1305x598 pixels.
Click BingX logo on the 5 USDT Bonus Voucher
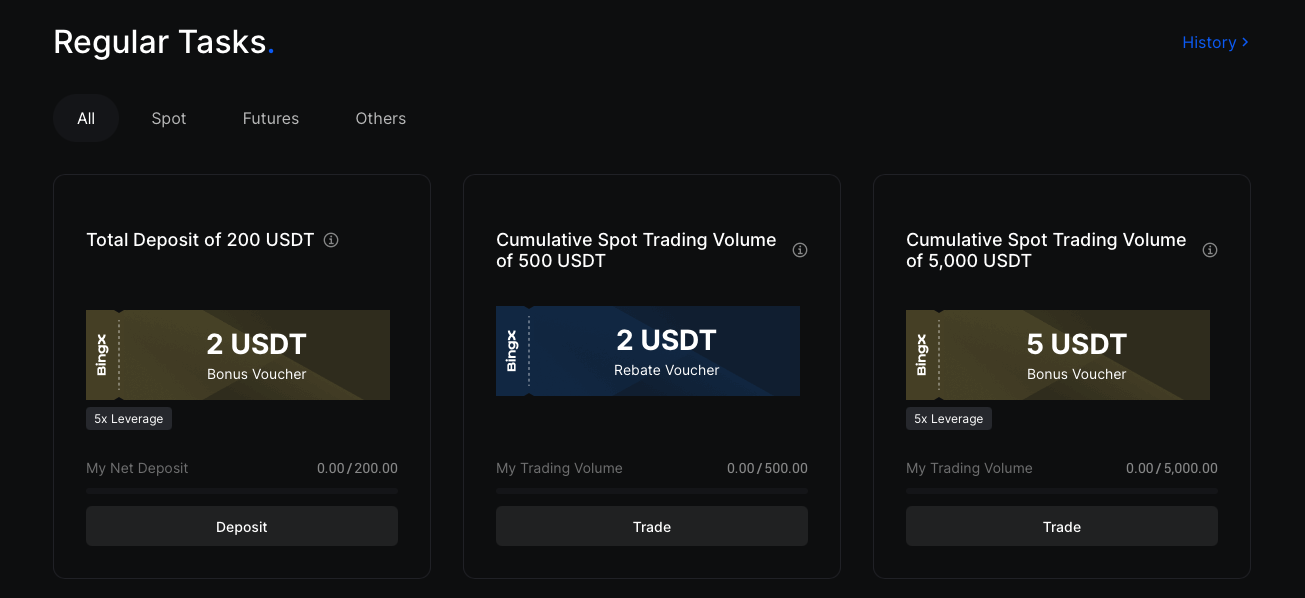921,355
